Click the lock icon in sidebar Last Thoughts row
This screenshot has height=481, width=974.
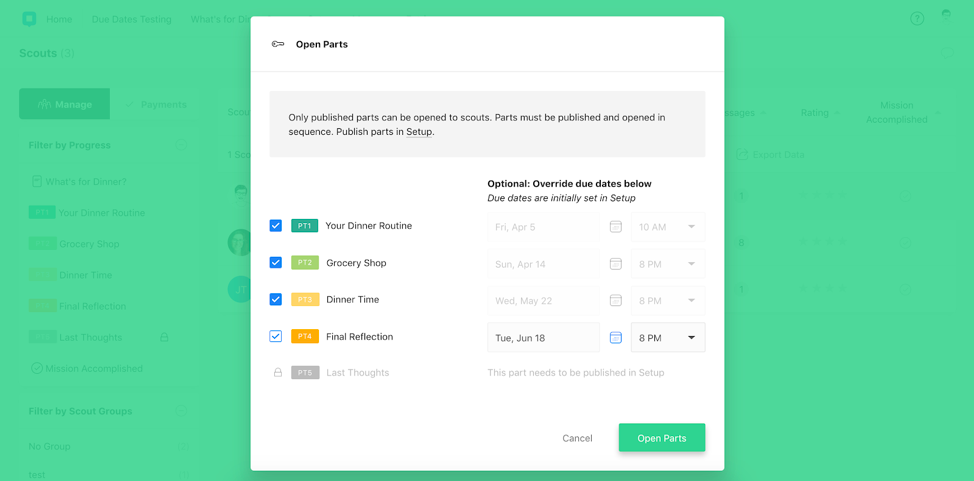point(164,337)
